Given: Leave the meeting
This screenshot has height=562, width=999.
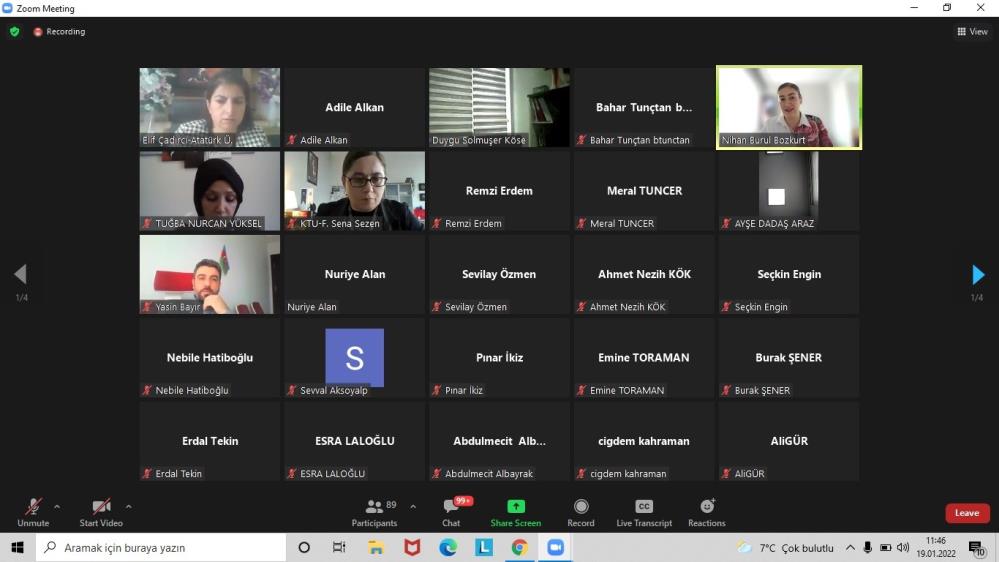Looking at the screenshot, I should point(967,513).
